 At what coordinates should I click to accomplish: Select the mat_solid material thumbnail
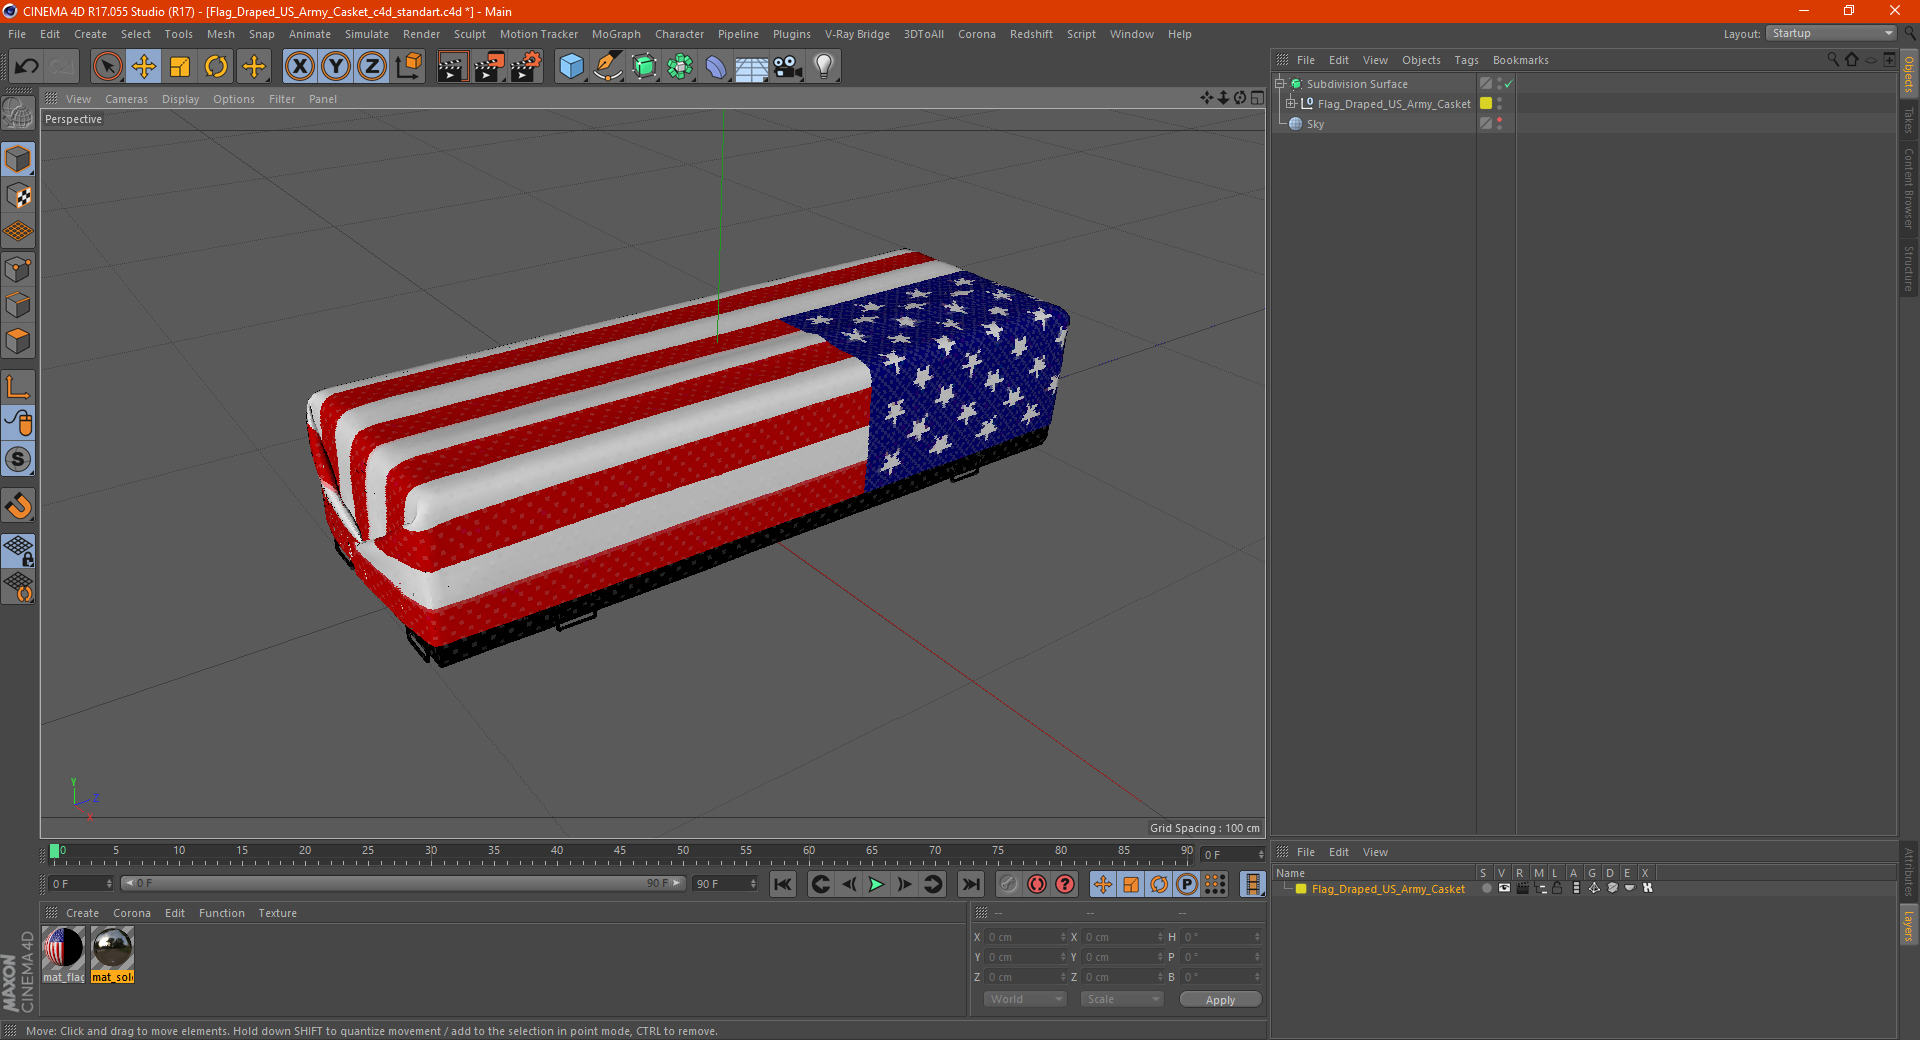pyautogui.click(x=112, y=948)
